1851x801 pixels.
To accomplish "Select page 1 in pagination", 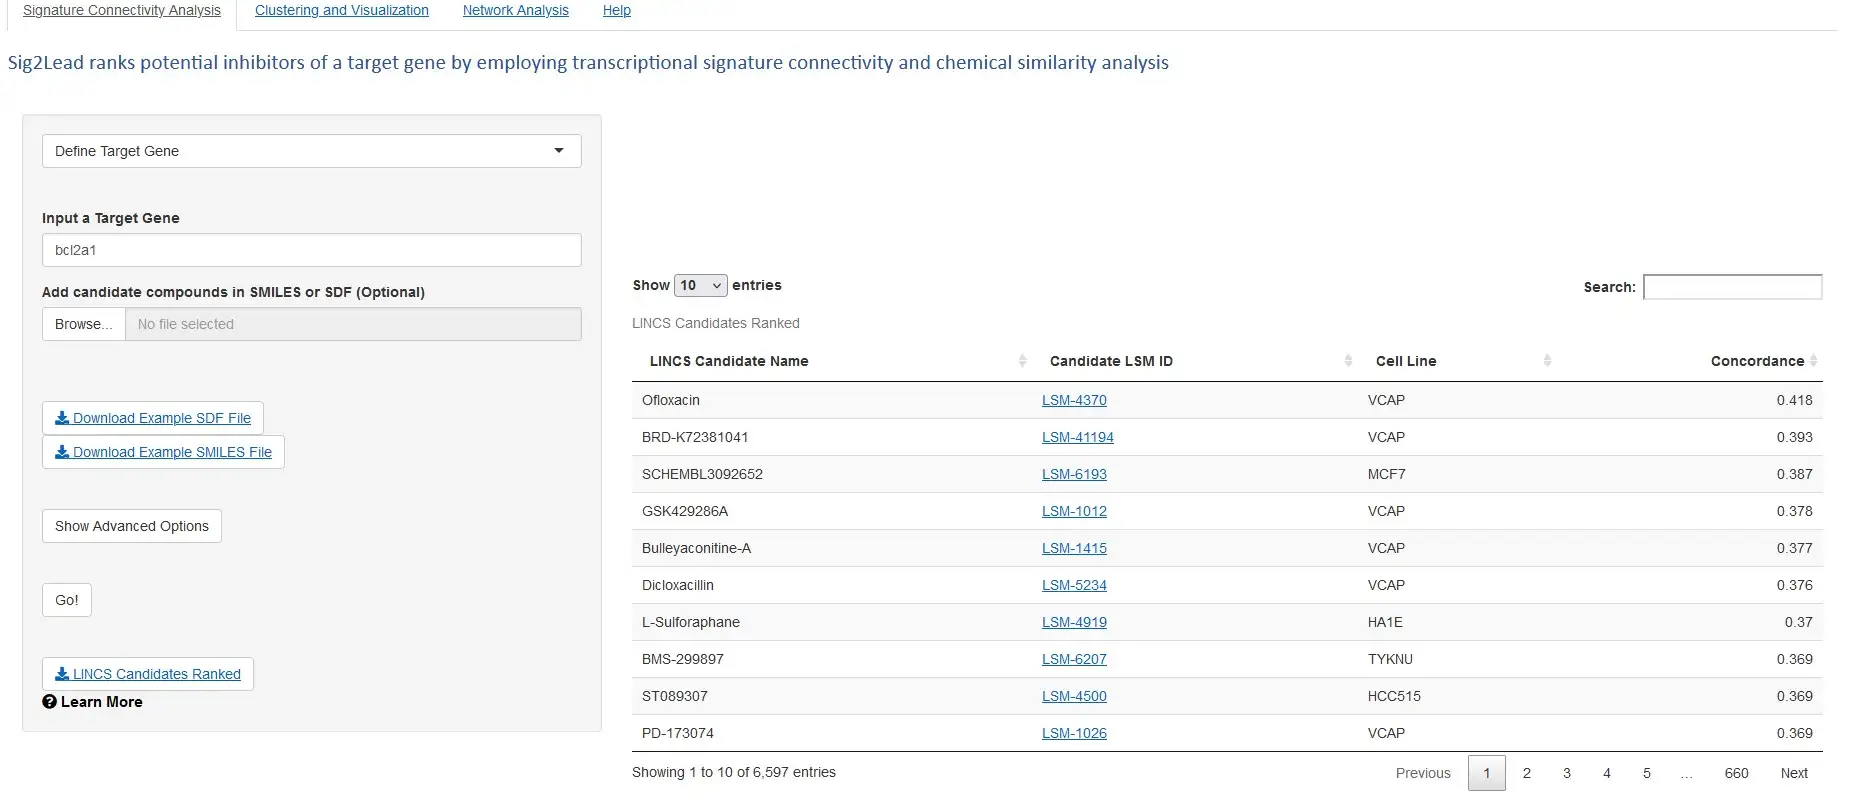I will point(1487,773).
